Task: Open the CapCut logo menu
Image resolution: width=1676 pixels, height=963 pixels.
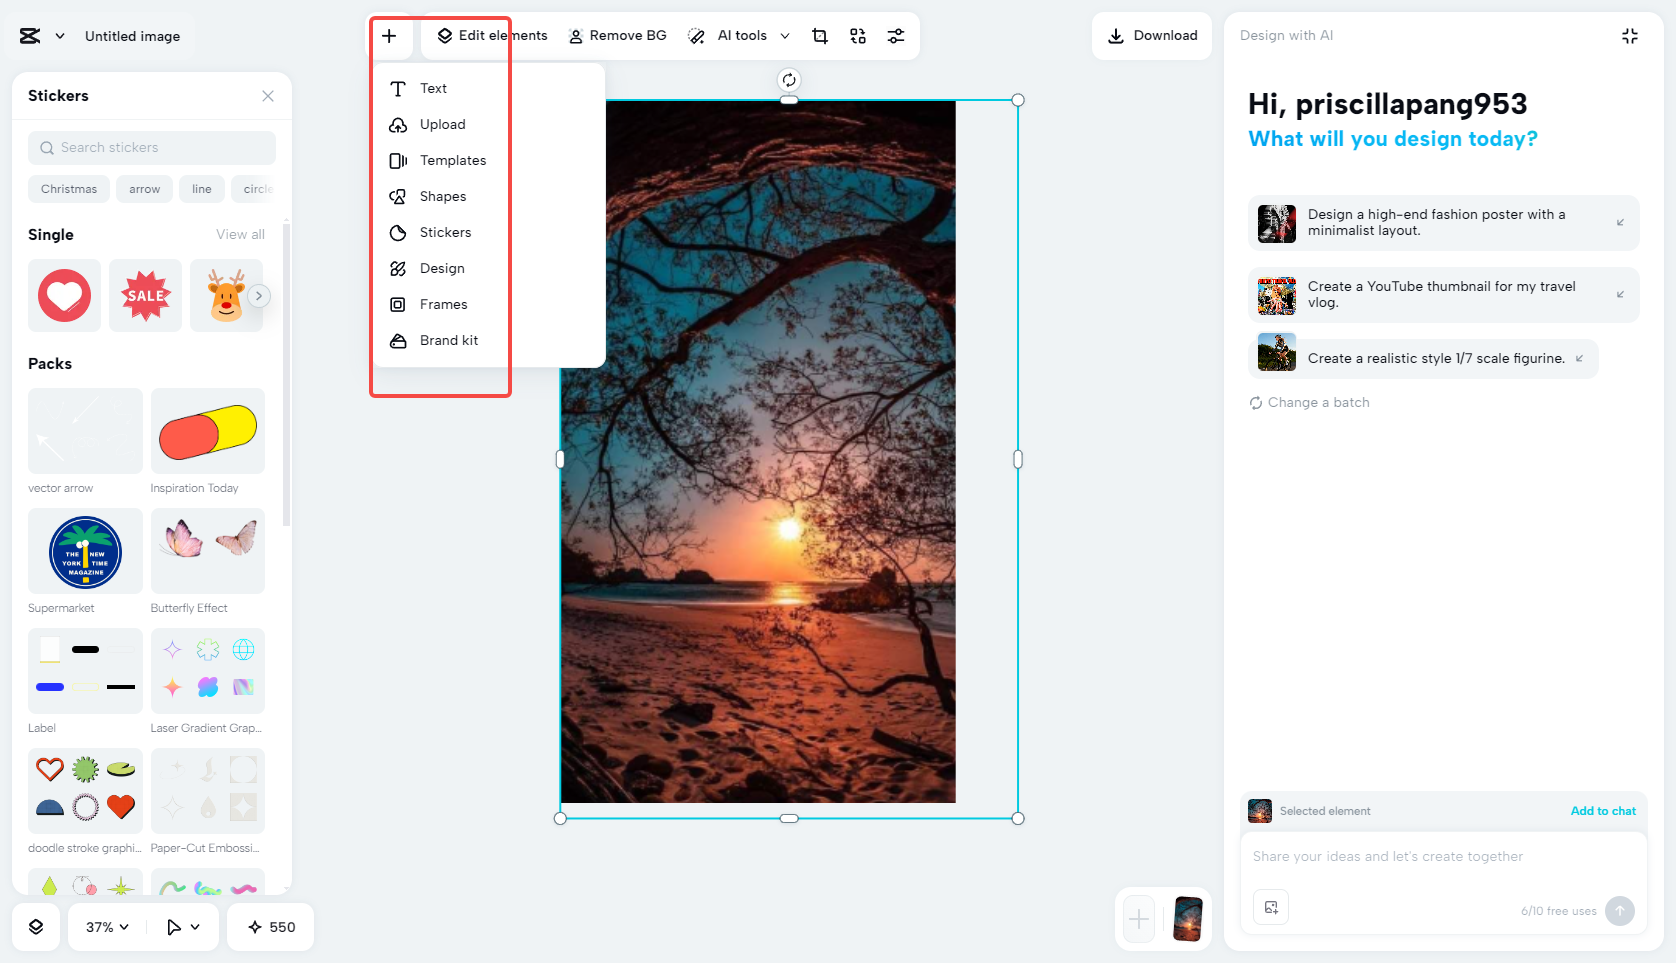Action: tap(30, 36)
